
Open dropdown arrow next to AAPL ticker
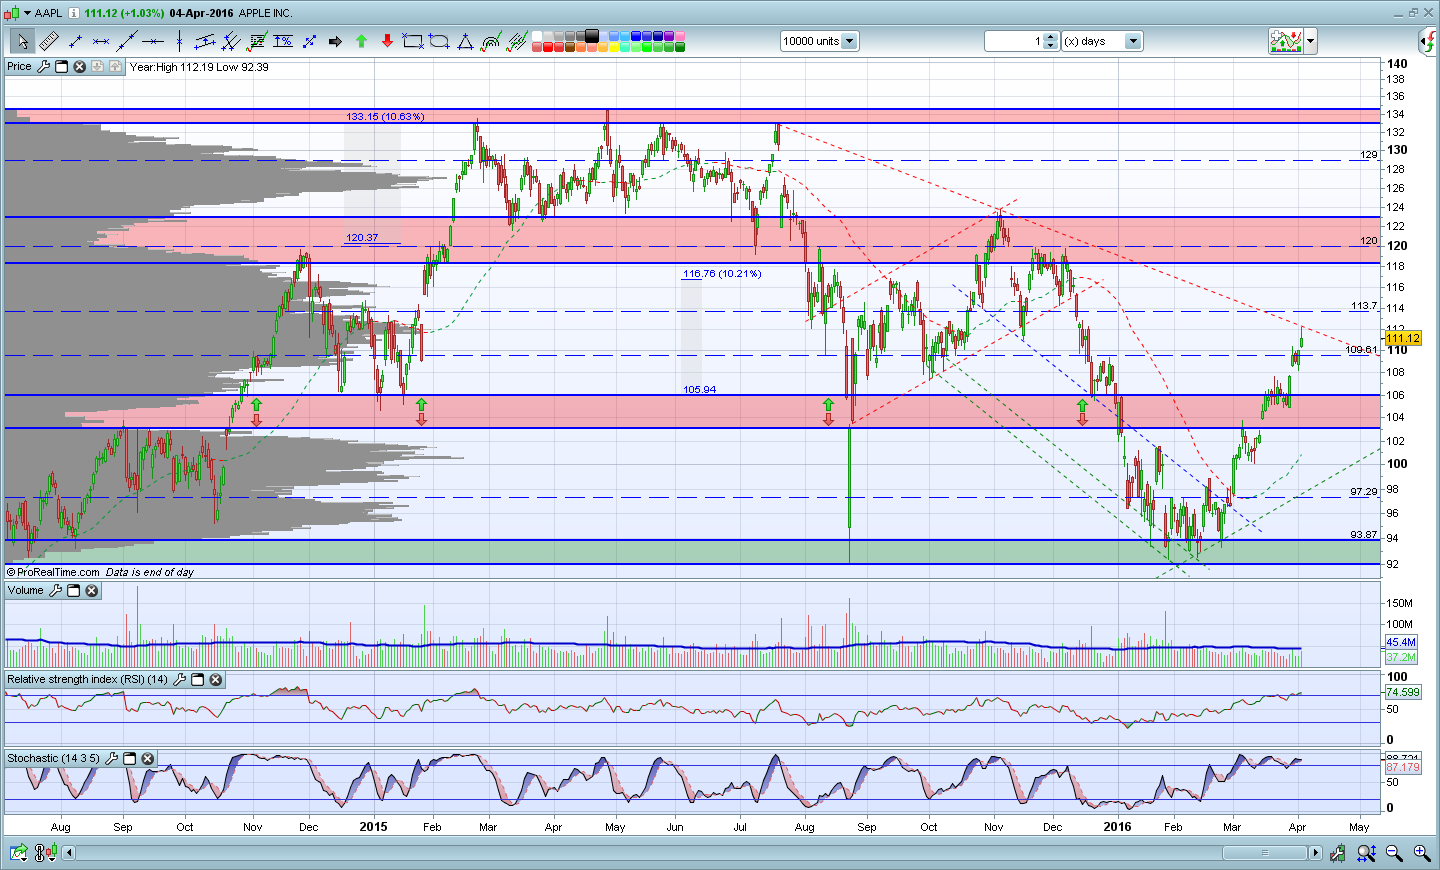(x=27, y=13)
